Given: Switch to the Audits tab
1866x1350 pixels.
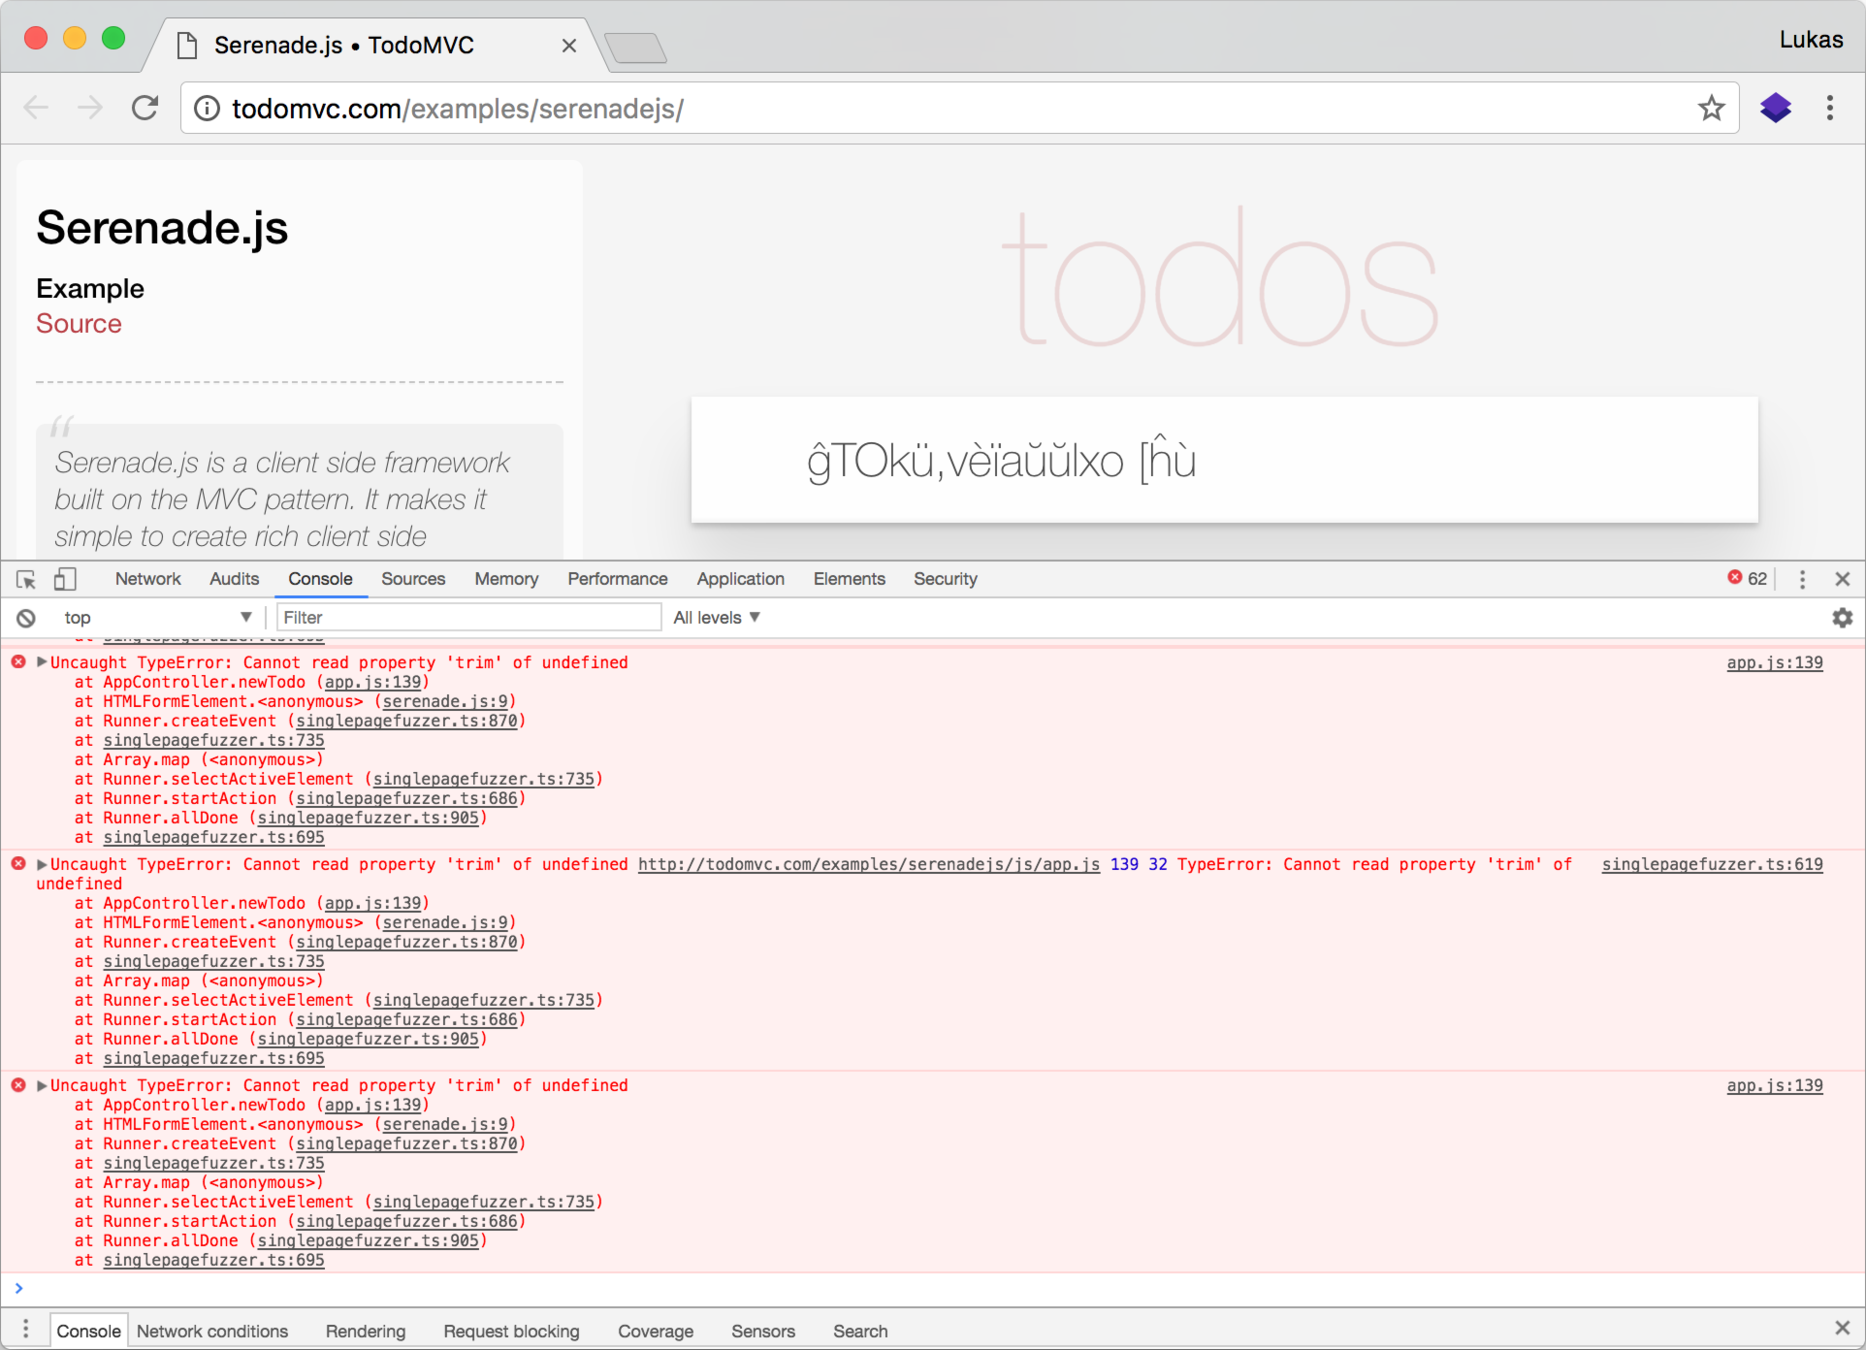Looking at the screenshot, I should click(x=234, y=579).
